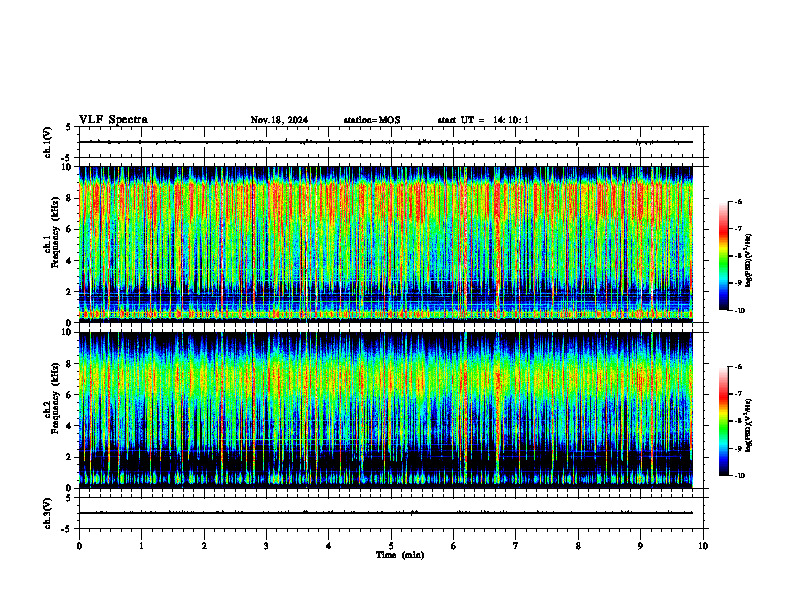Click the "Time (min)" x-axis label
Screen dimensions: 792x612
(x=400, y=555)
